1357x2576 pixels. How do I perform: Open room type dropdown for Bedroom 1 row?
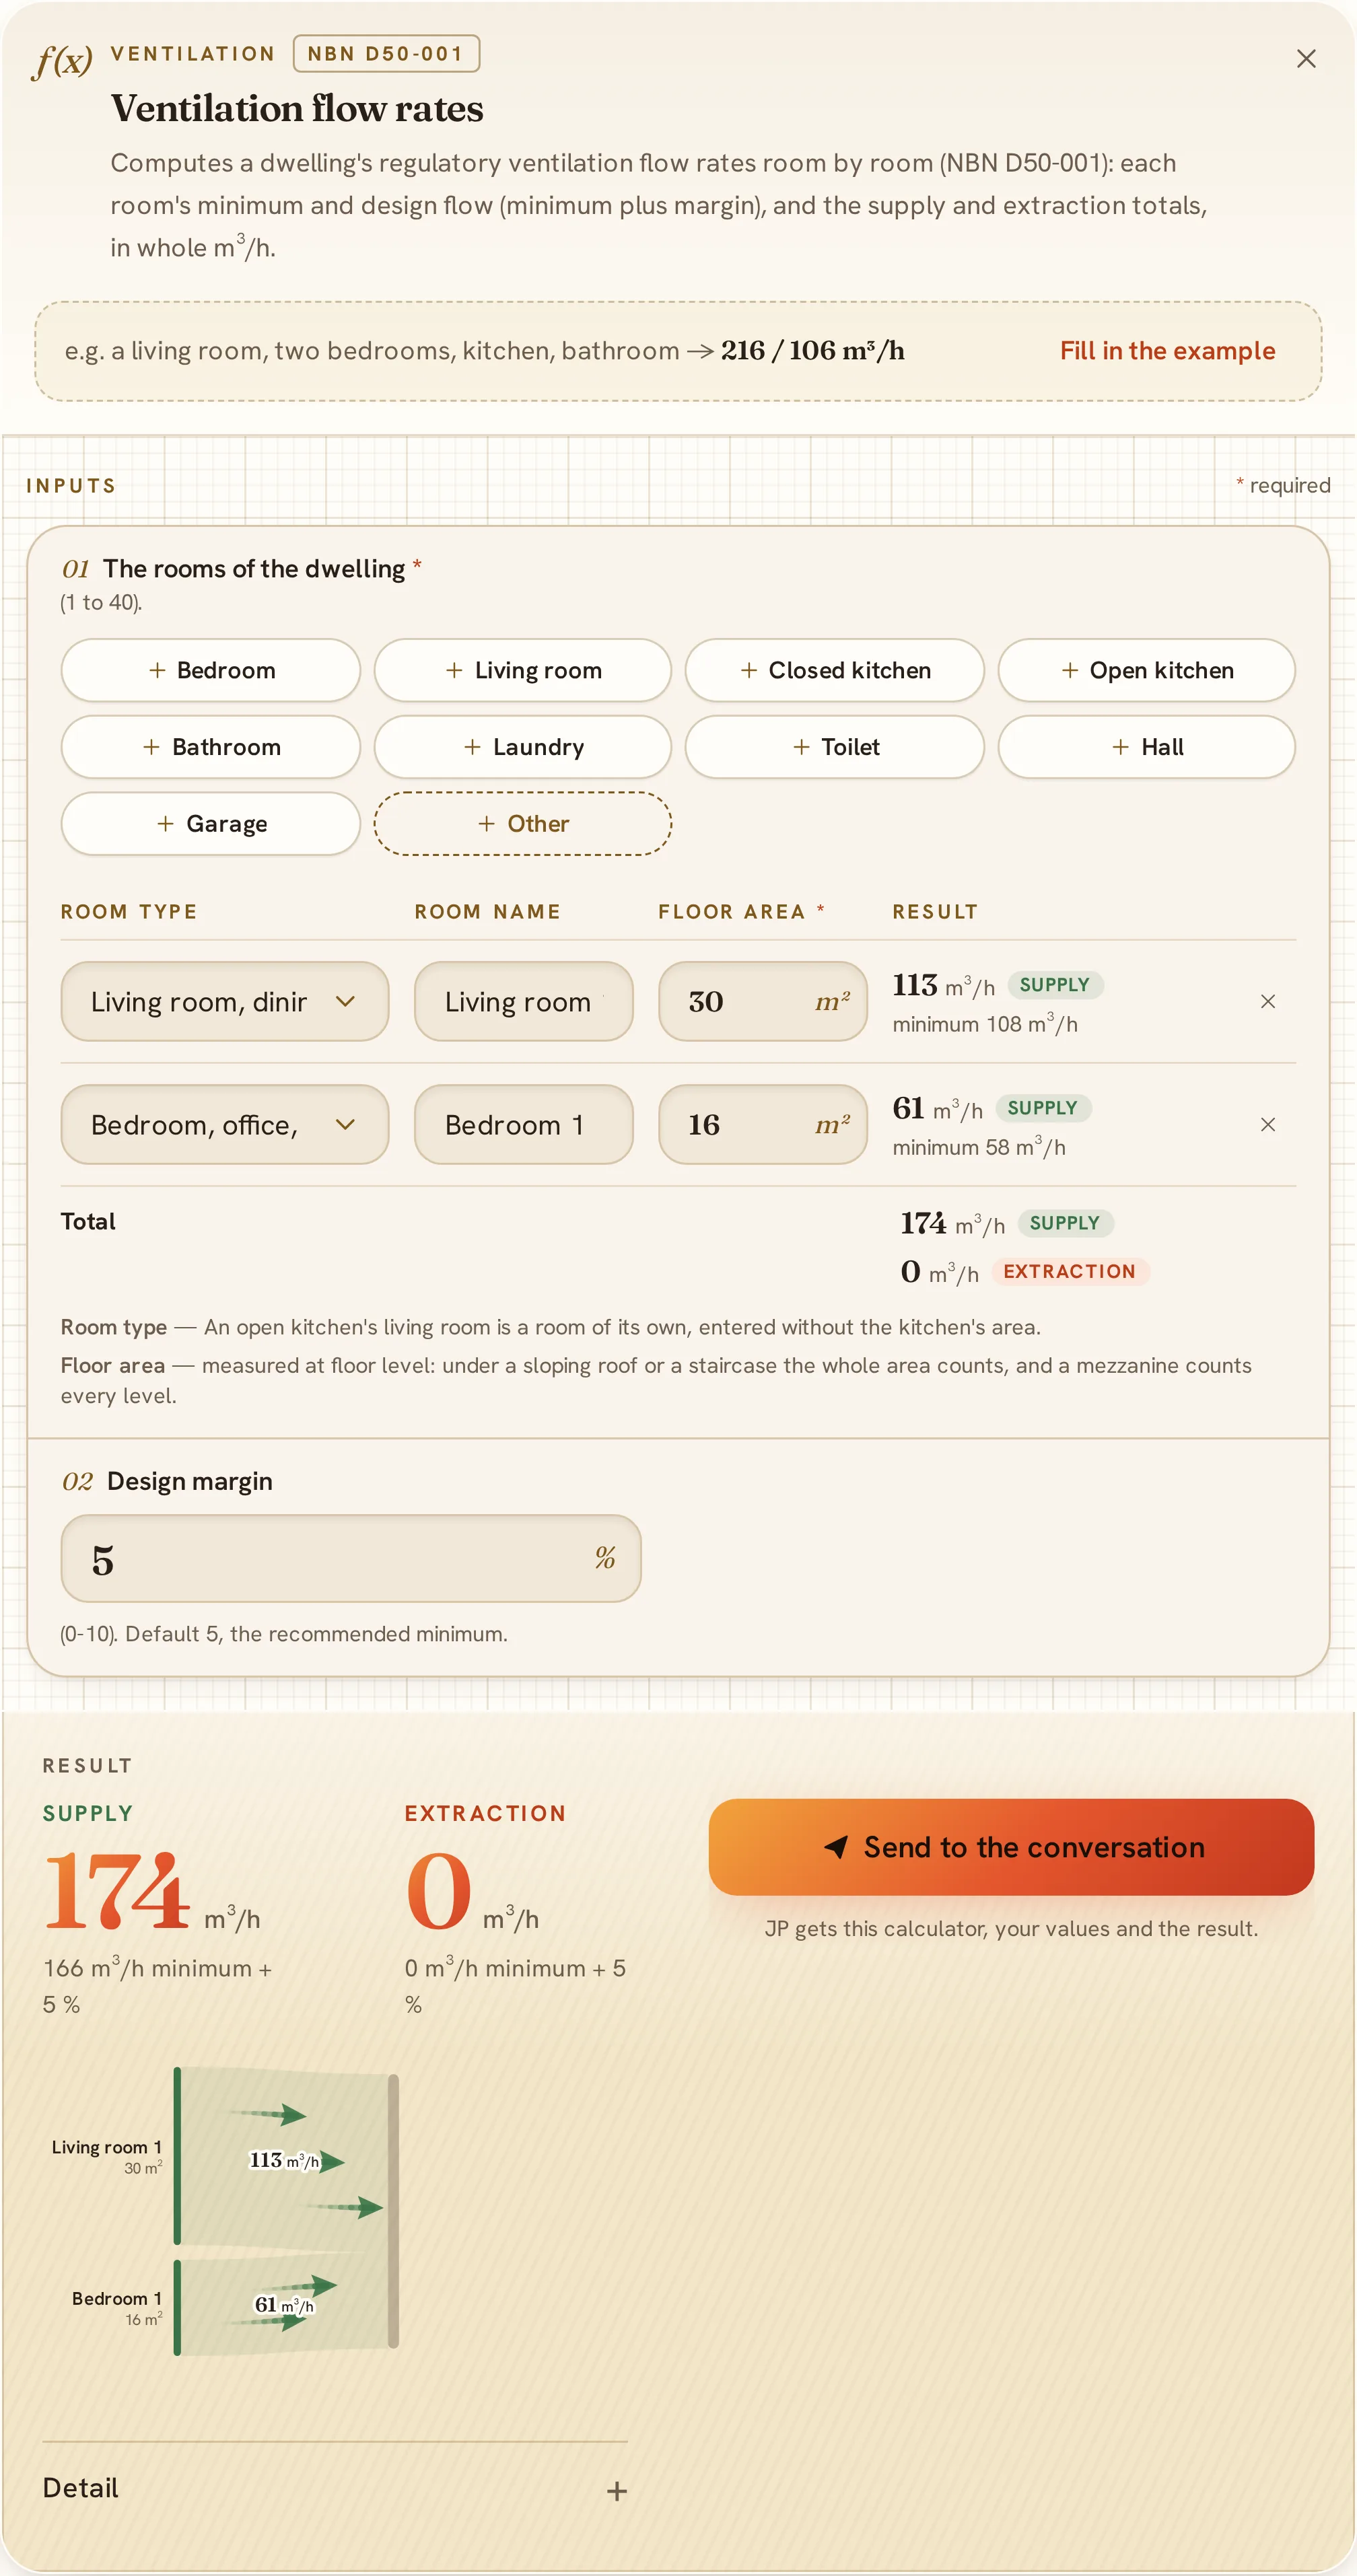224,1125
